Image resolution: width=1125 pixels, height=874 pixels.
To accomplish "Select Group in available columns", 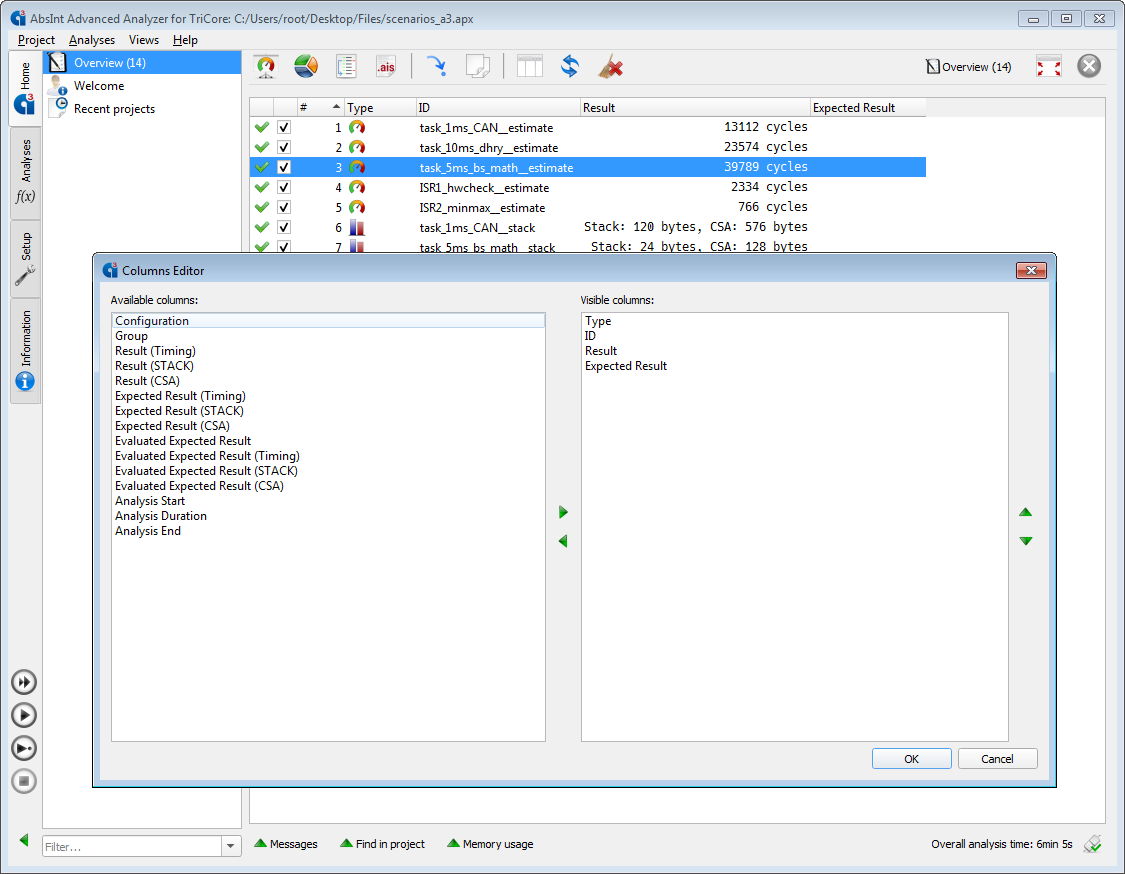I will click(x=328, y=336).
